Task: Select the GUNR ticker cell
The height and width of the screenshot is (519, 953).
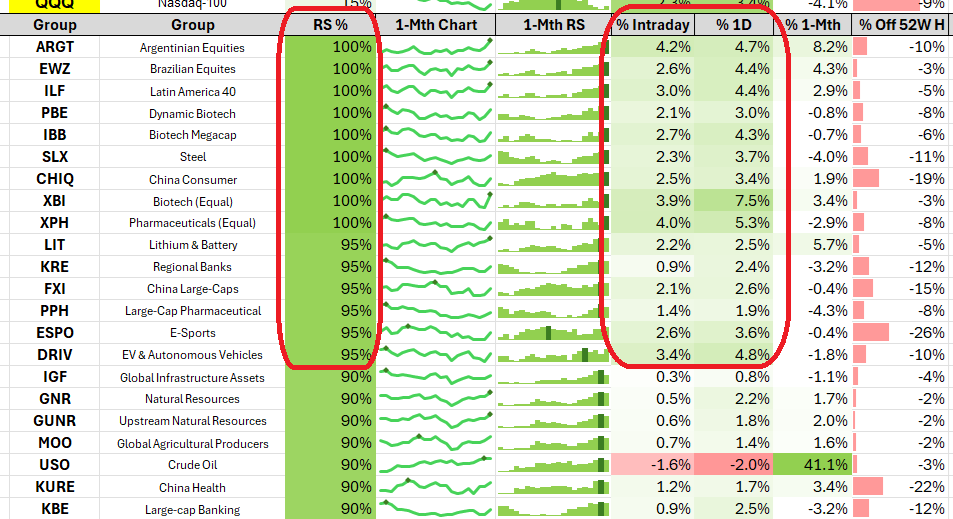Action: (x=55, y=421)
